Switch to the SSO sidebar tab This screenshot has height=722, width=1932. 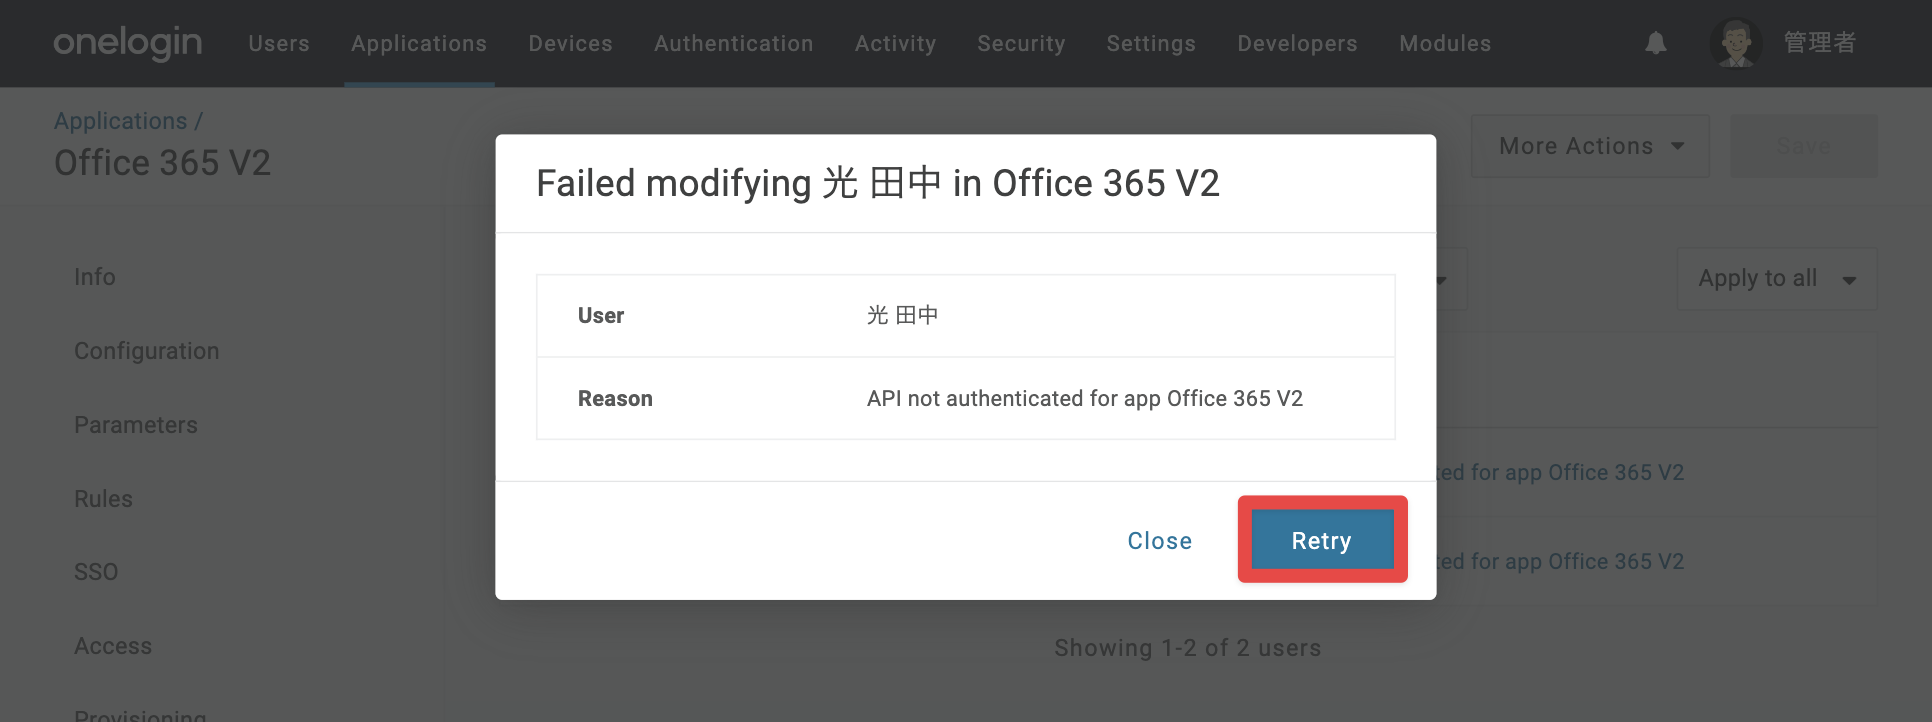click(x=96, y=572)
